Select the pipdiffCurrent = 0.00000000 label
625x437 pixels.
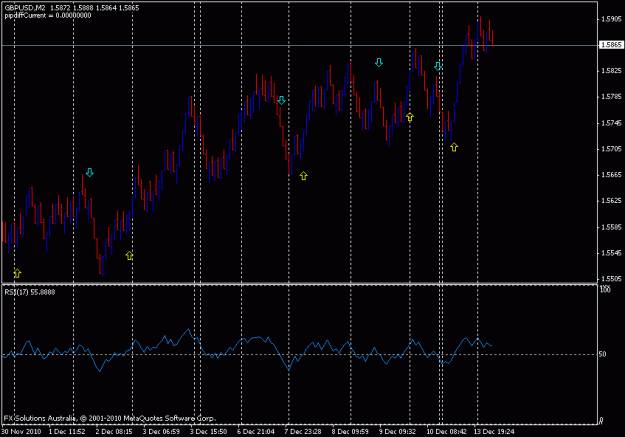click(x=48, y=16)
